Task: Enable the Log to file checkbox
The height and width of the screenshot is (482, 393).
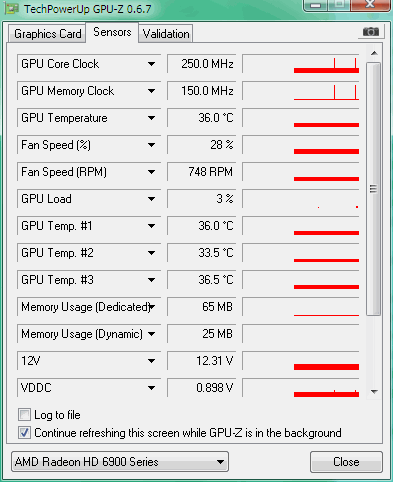Action: (24, 415)
